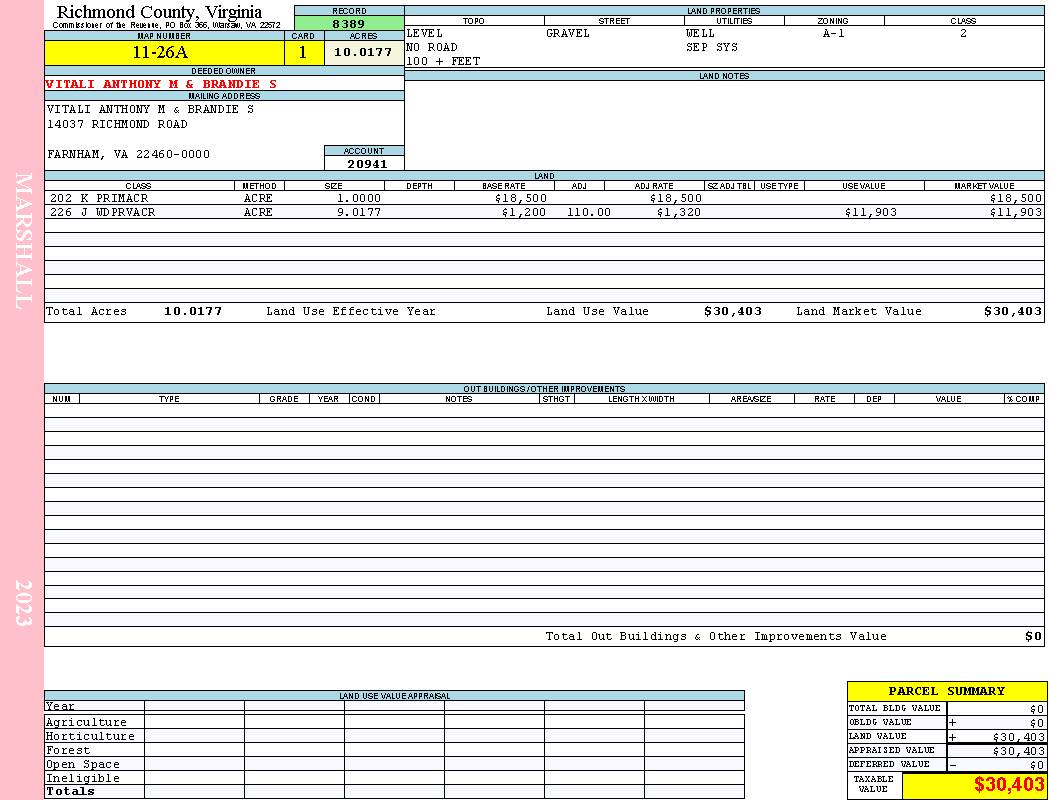Click the LAND NOTES header
The height and width of the screenshot is (800, 1050).
pos(724,76)
